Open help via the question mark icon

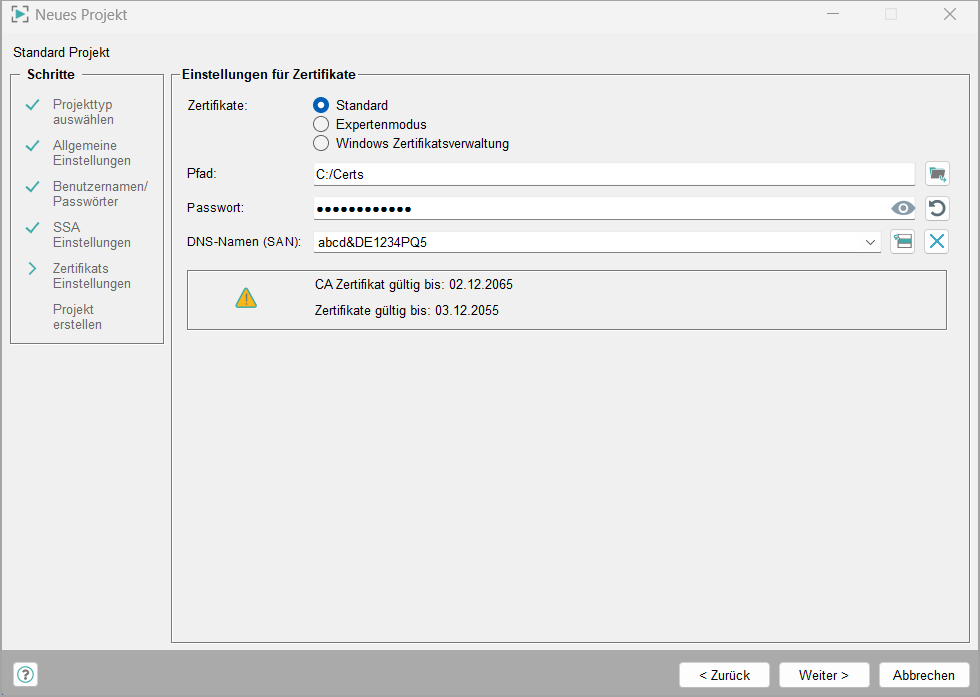click(x=26, y=674)
